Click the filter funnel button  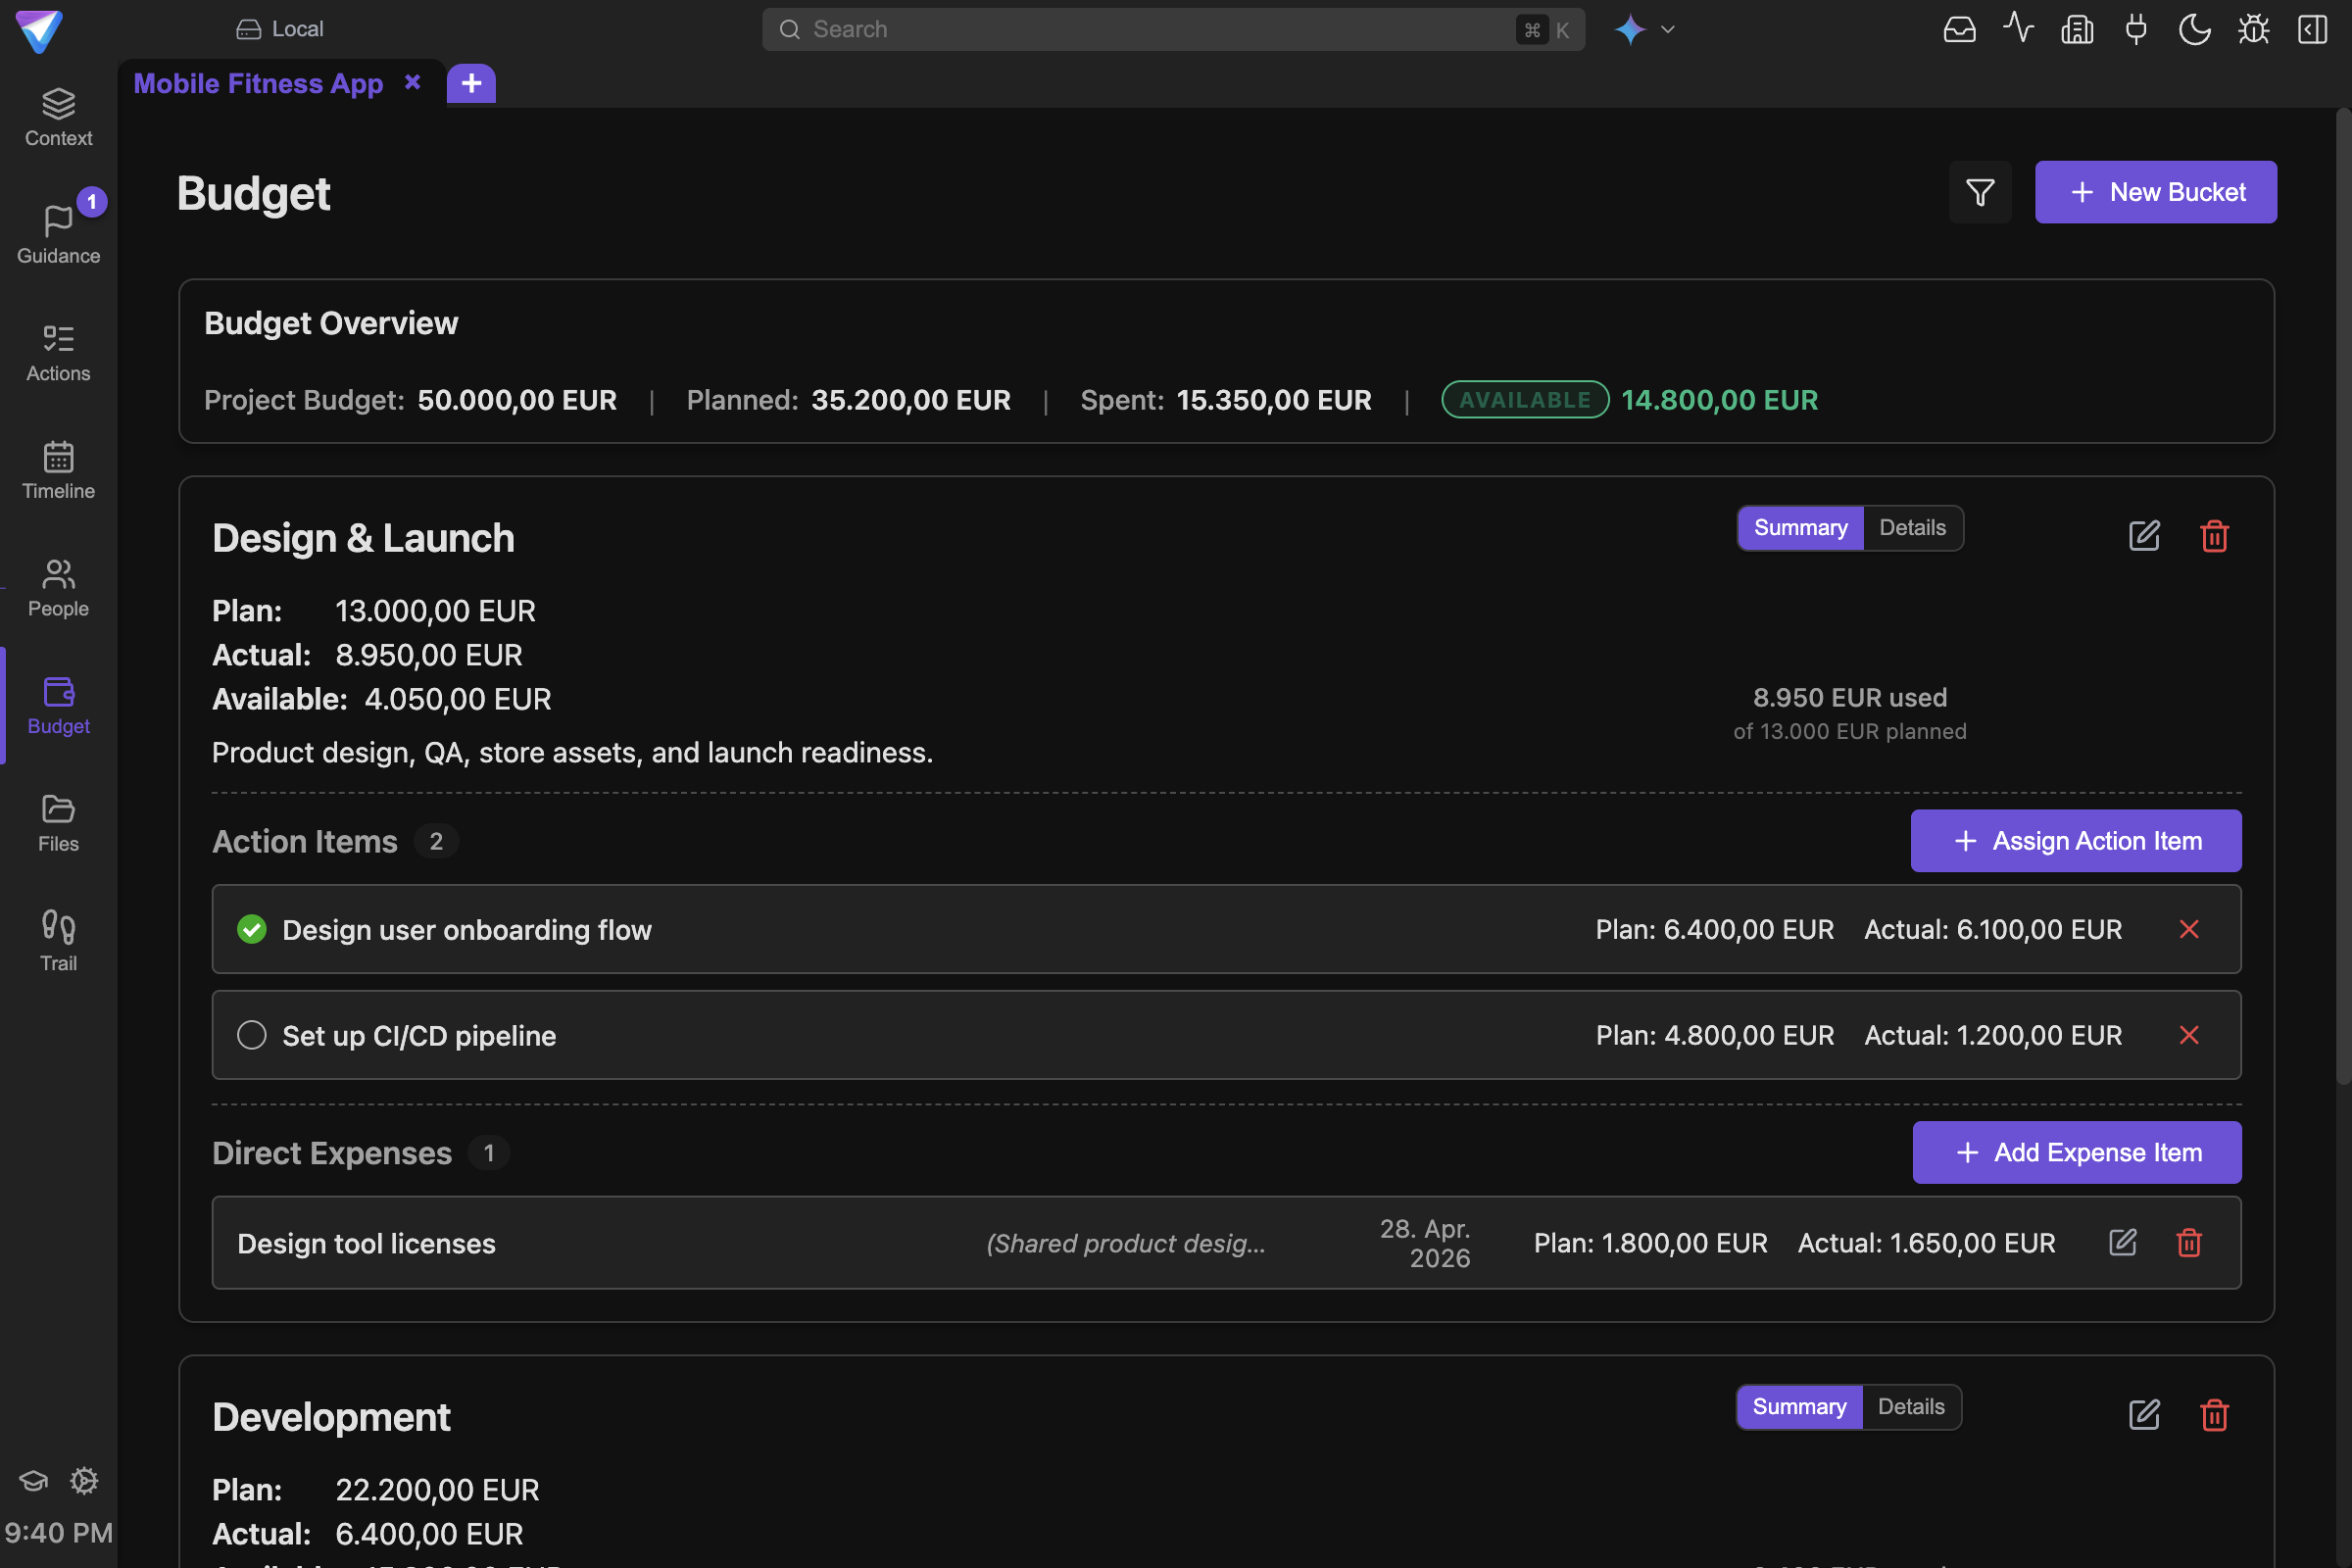(x=1980, y=192)
